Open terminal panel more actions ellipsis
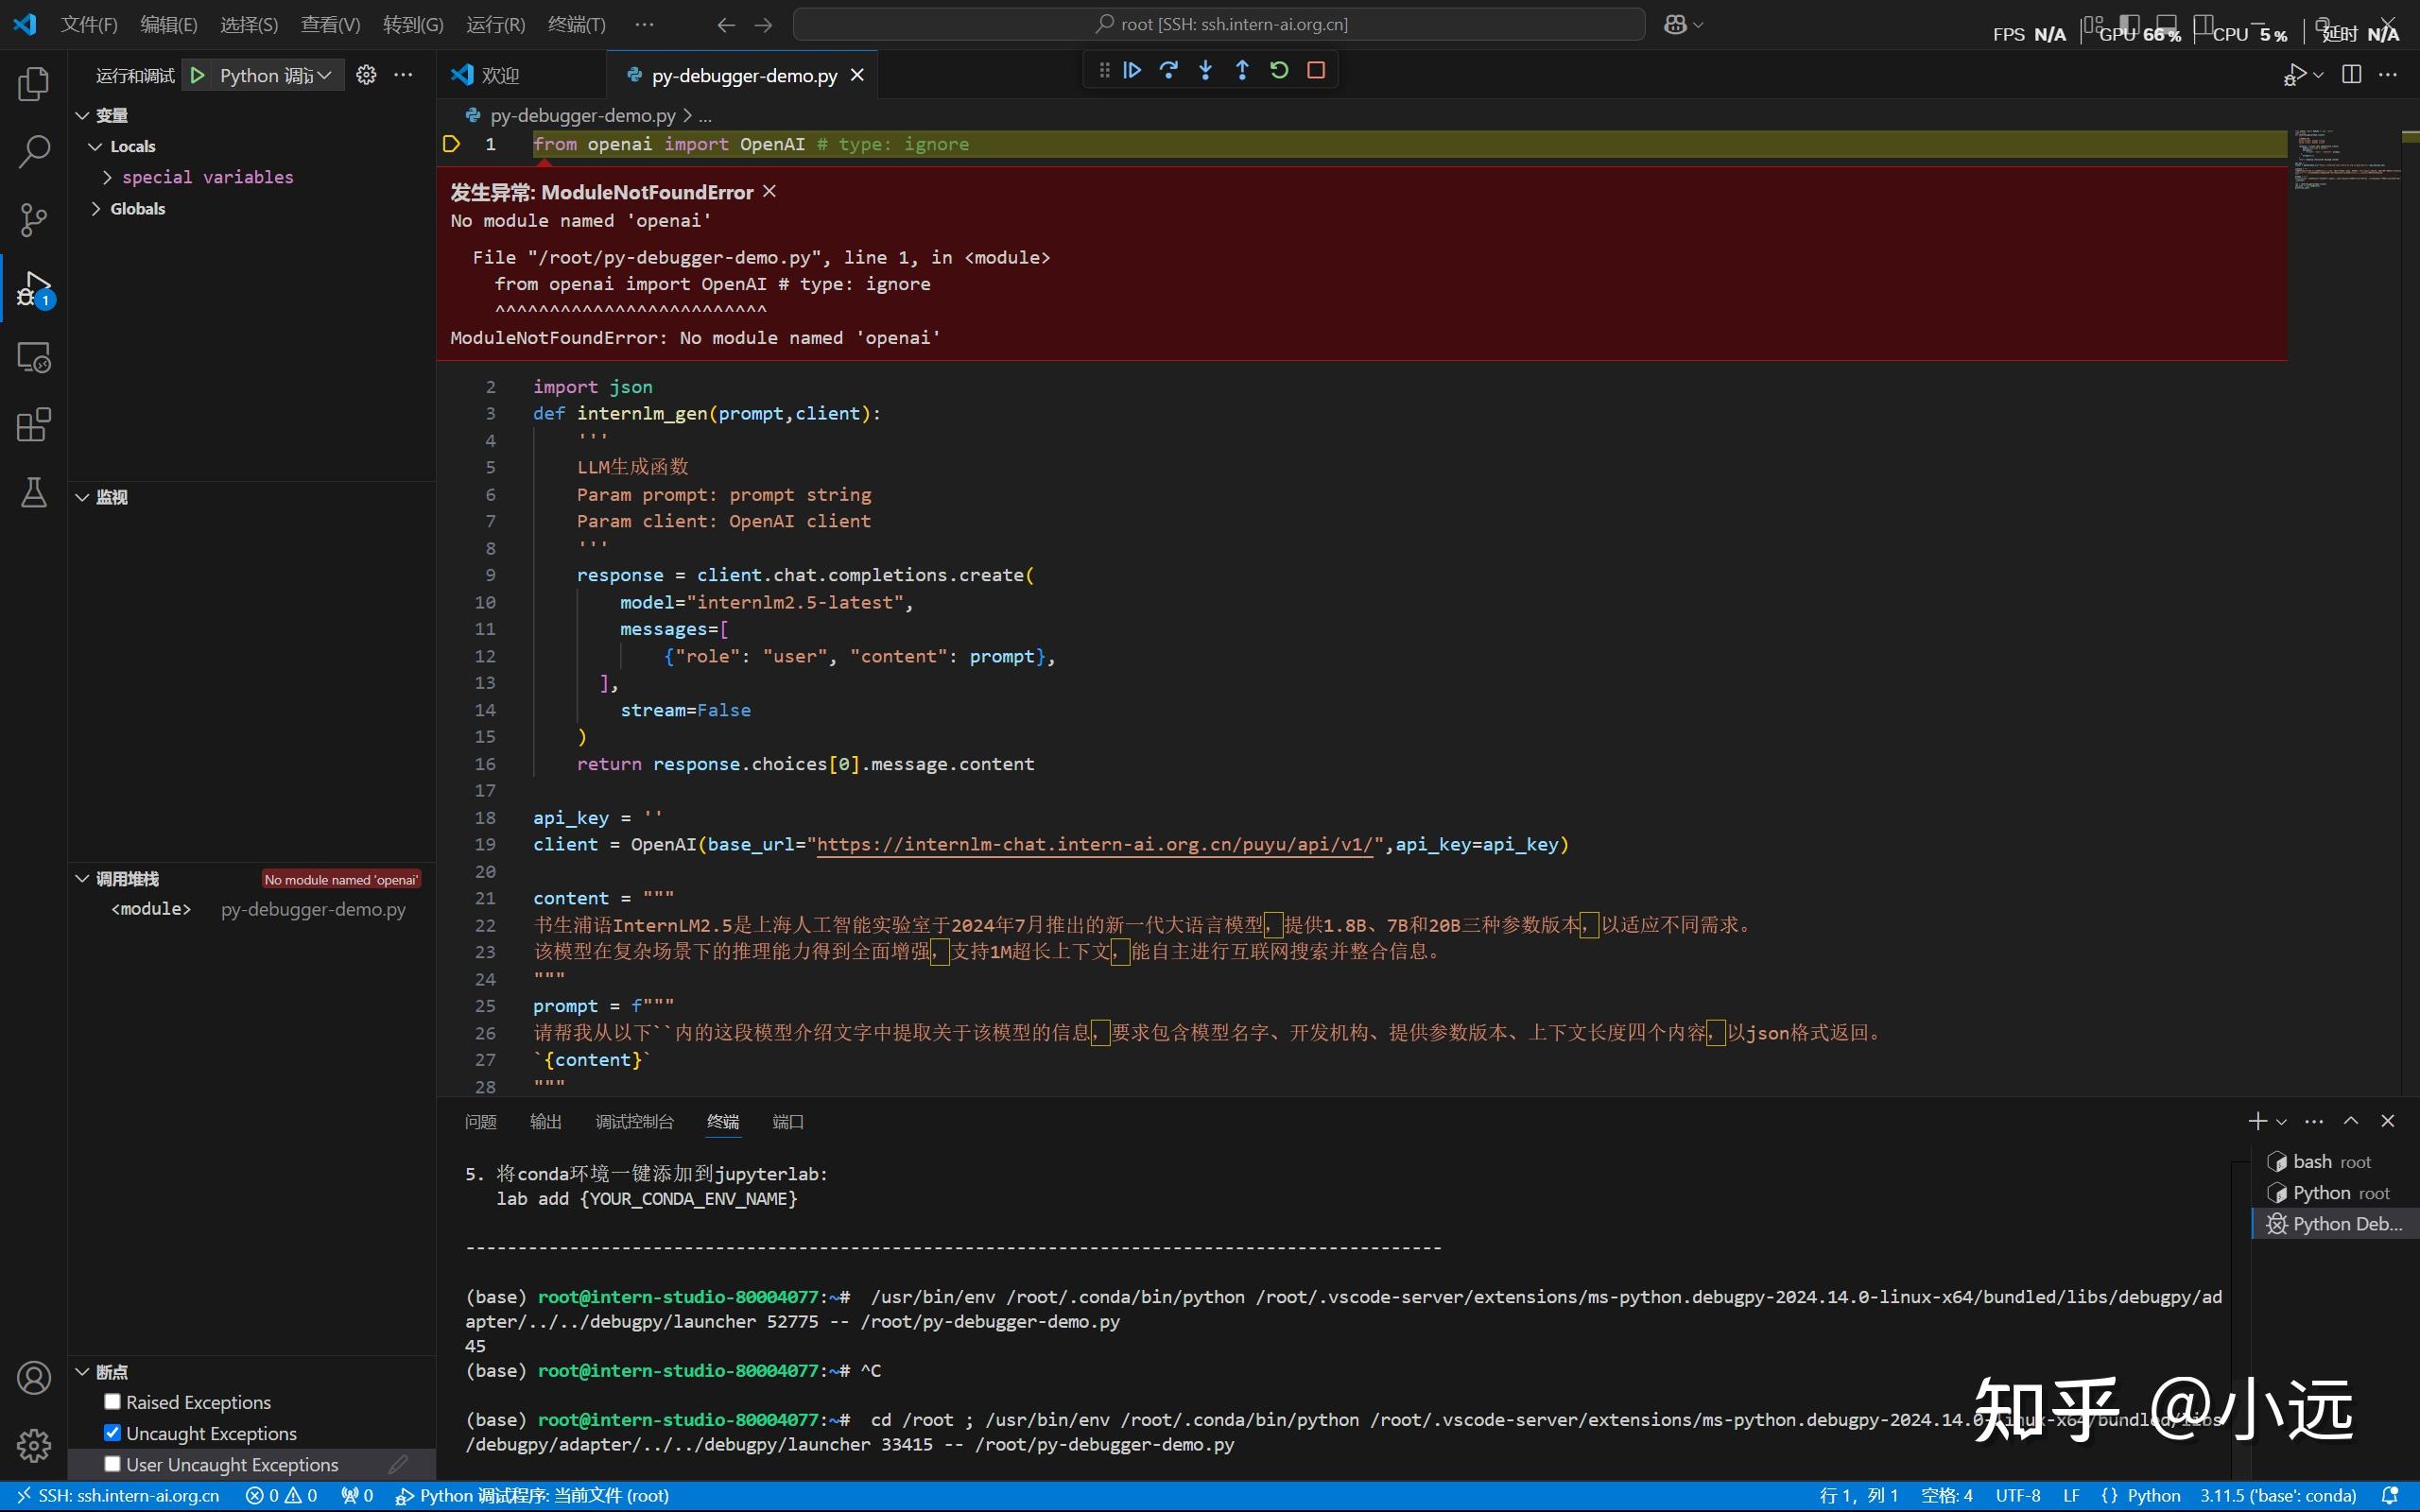Image resolution: width=2420 pixels, height=1512 pixels. [2314, 1121]
